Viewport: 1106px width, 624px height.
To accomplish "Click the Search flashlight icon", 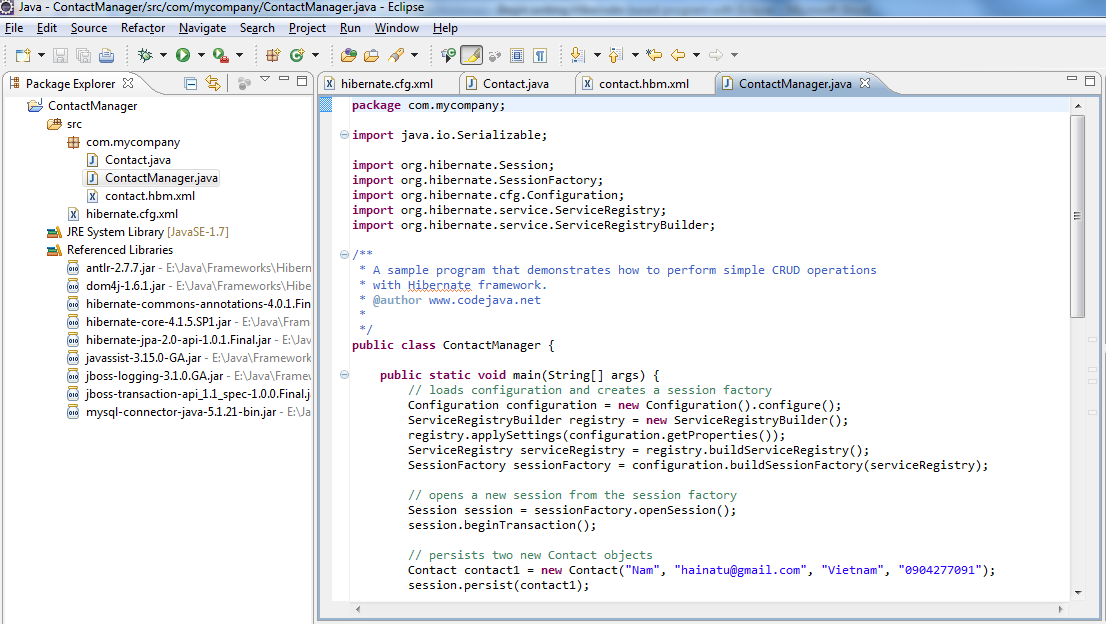I will pos(396,55).
